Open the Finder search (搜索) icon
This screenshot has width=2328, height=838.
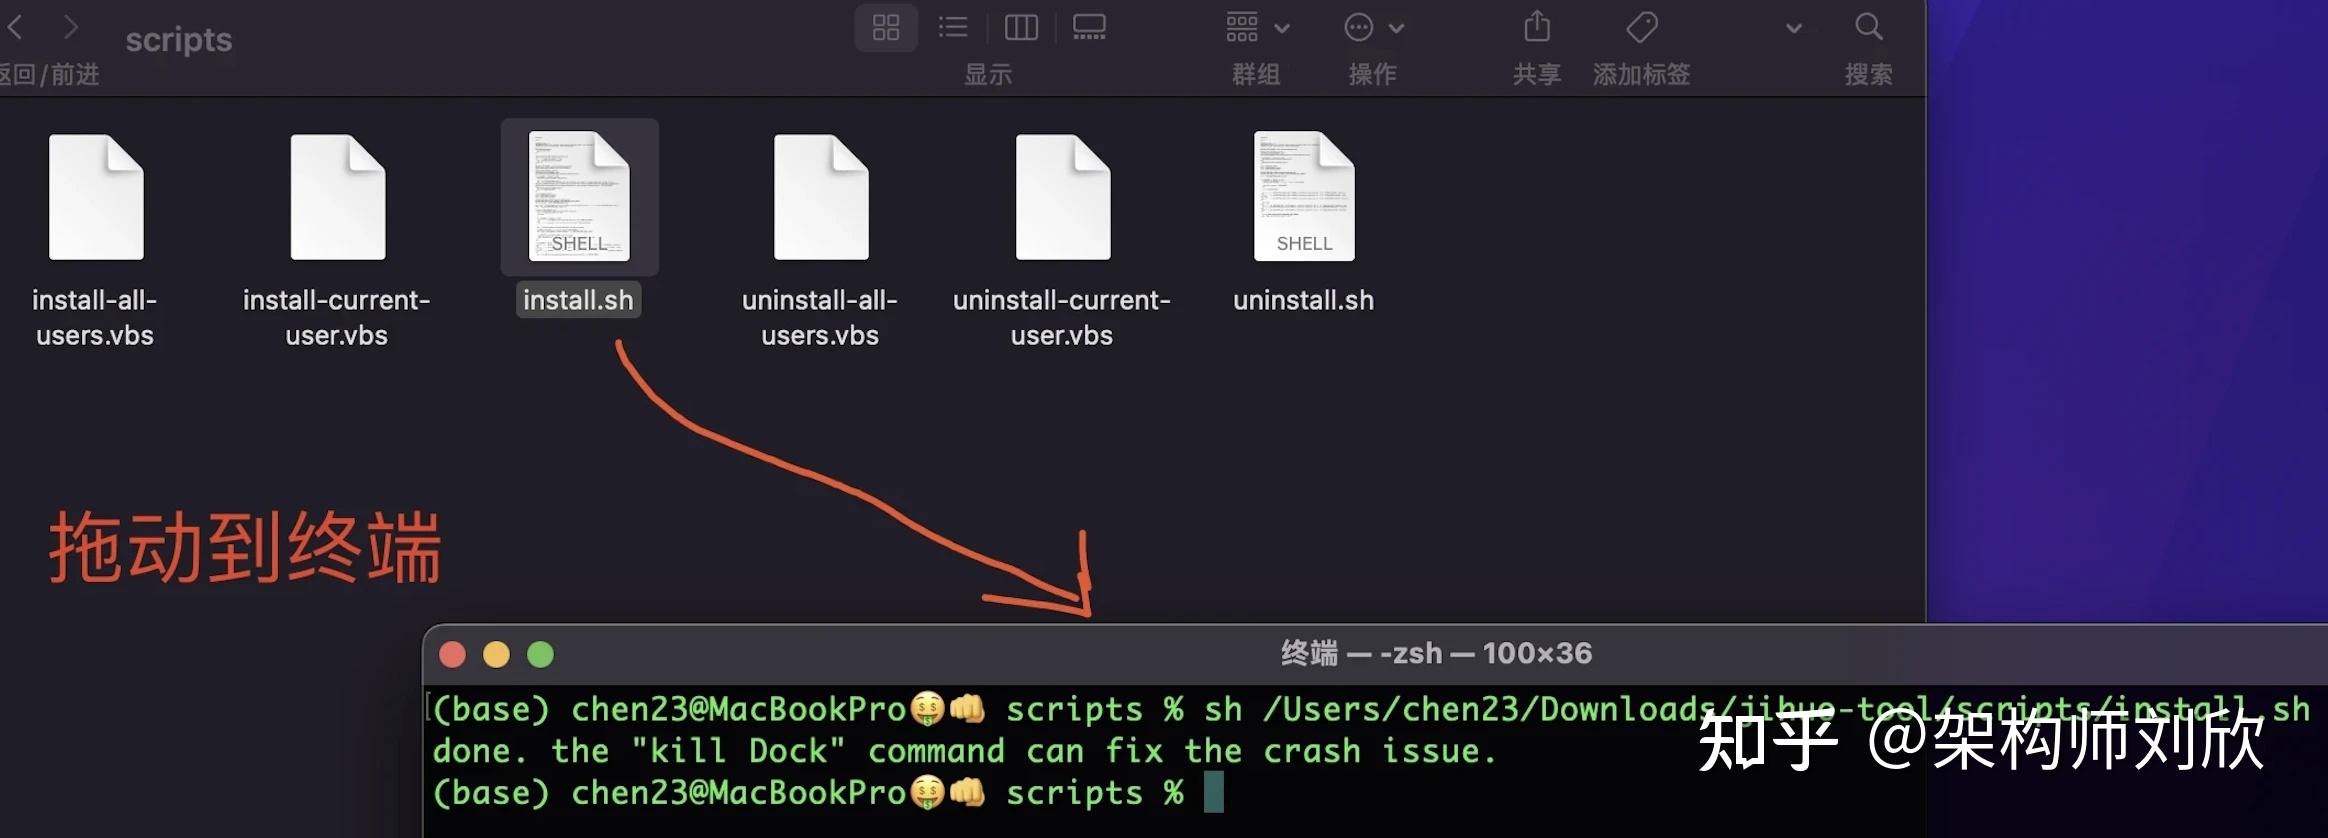pyautogui.click(x=1868, y=27)
